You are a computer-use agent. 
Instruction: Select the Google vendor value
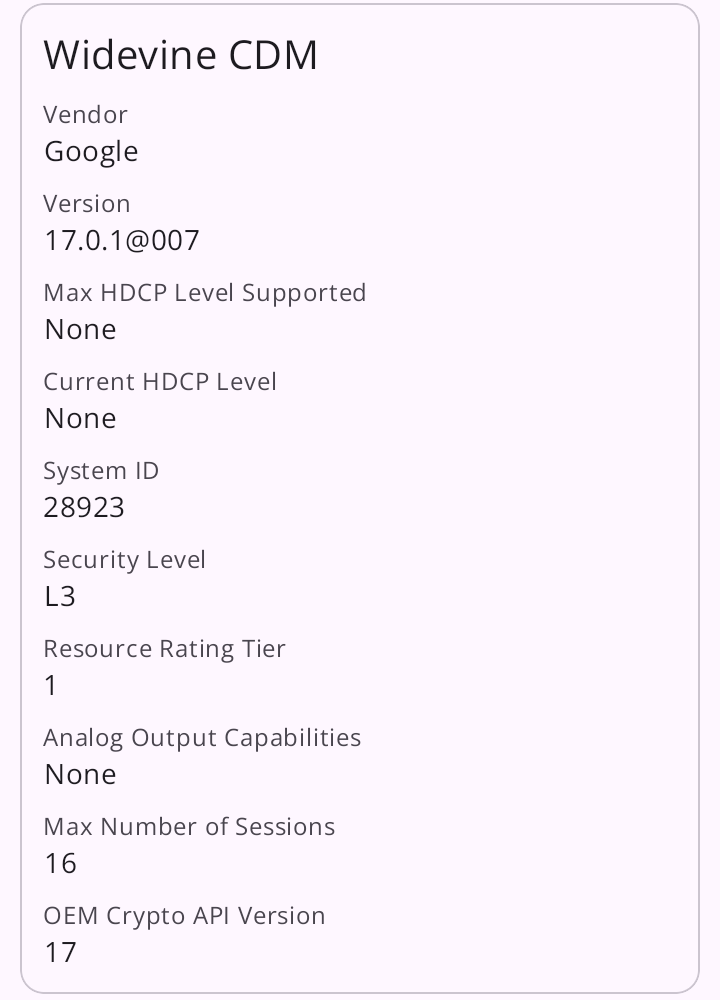[91, 151]
